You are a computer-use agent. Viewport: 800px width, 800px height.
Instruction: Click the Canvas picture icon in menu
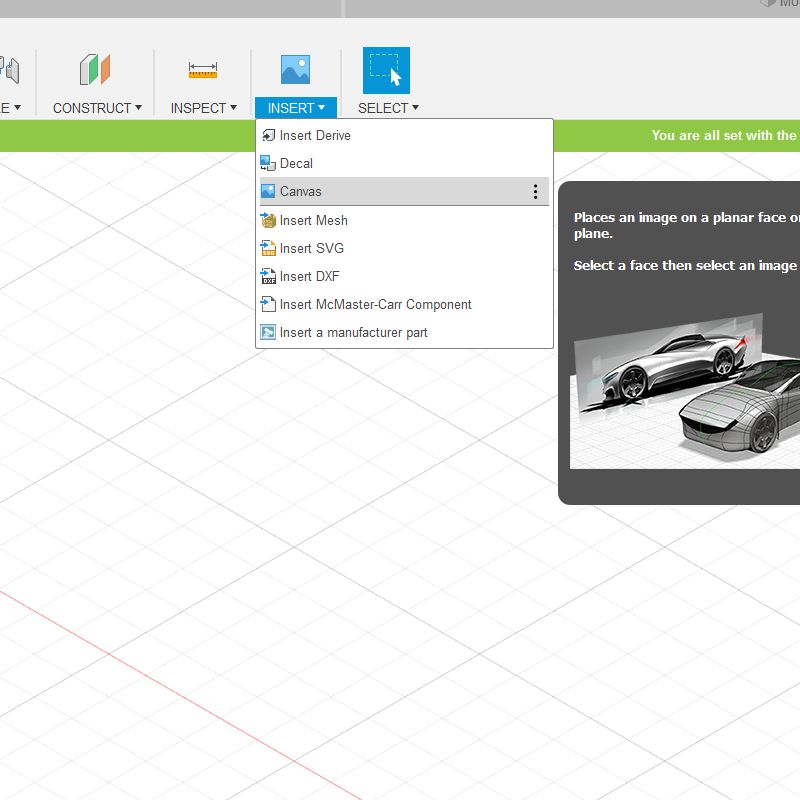(268, 191)
